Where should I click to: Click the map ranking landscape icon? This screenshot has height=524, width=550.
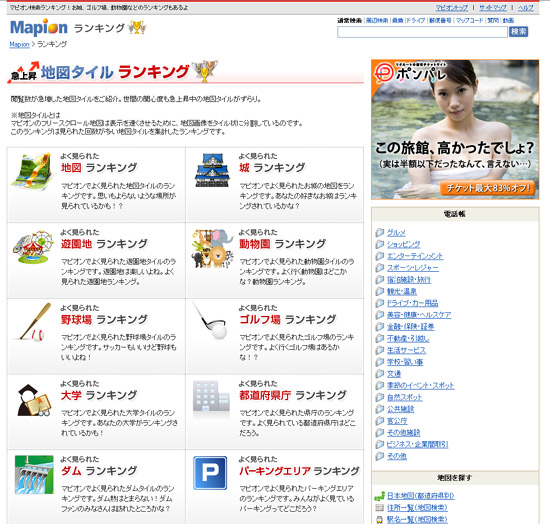point(33,171)
